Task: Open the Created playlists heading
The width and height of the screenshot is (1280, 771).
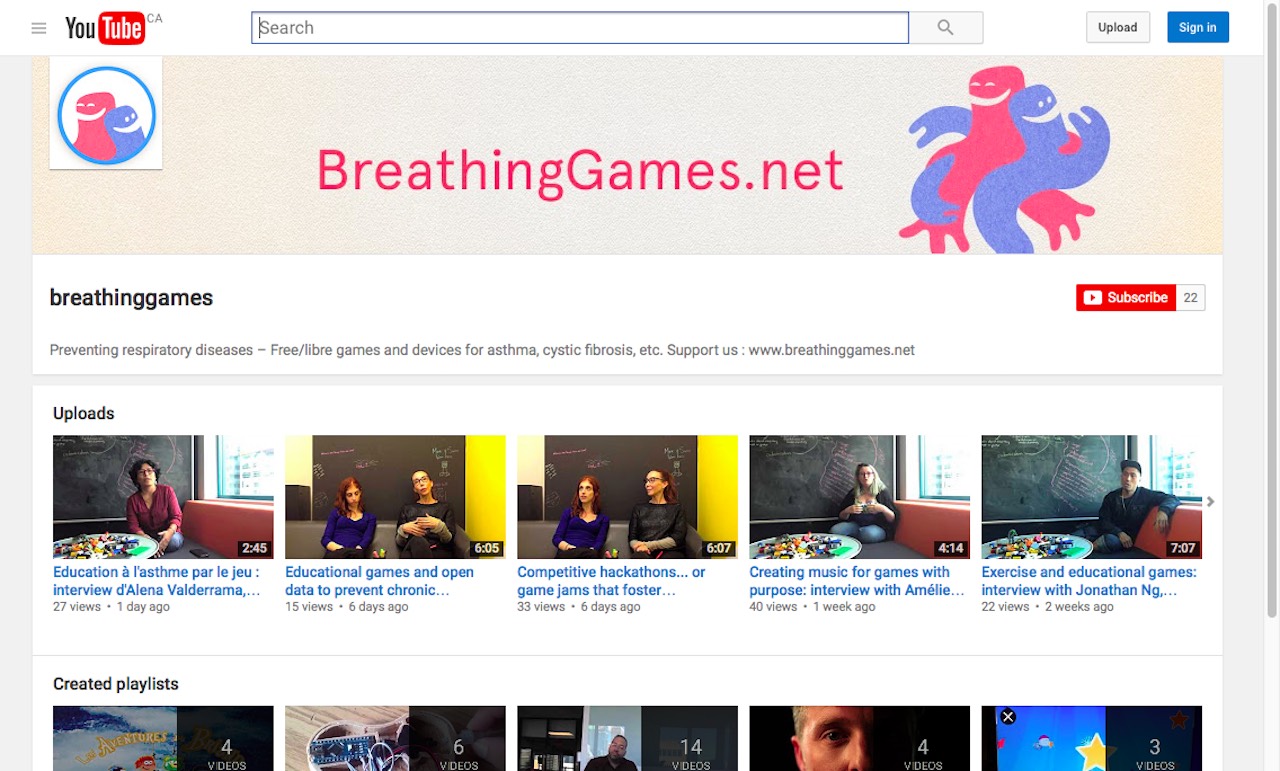Action: click(x=116, y=684)
